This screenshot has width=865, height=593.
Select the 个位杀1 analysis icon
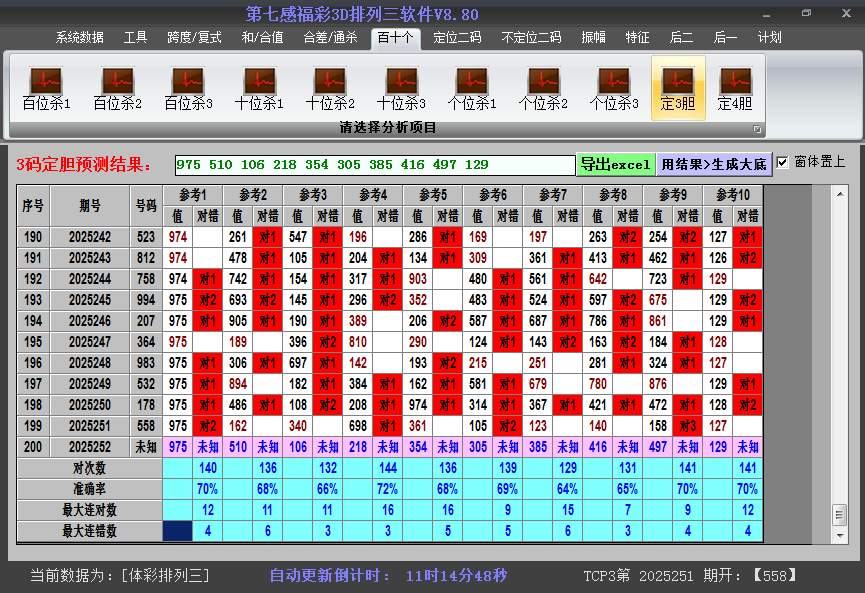pos(472,88)
